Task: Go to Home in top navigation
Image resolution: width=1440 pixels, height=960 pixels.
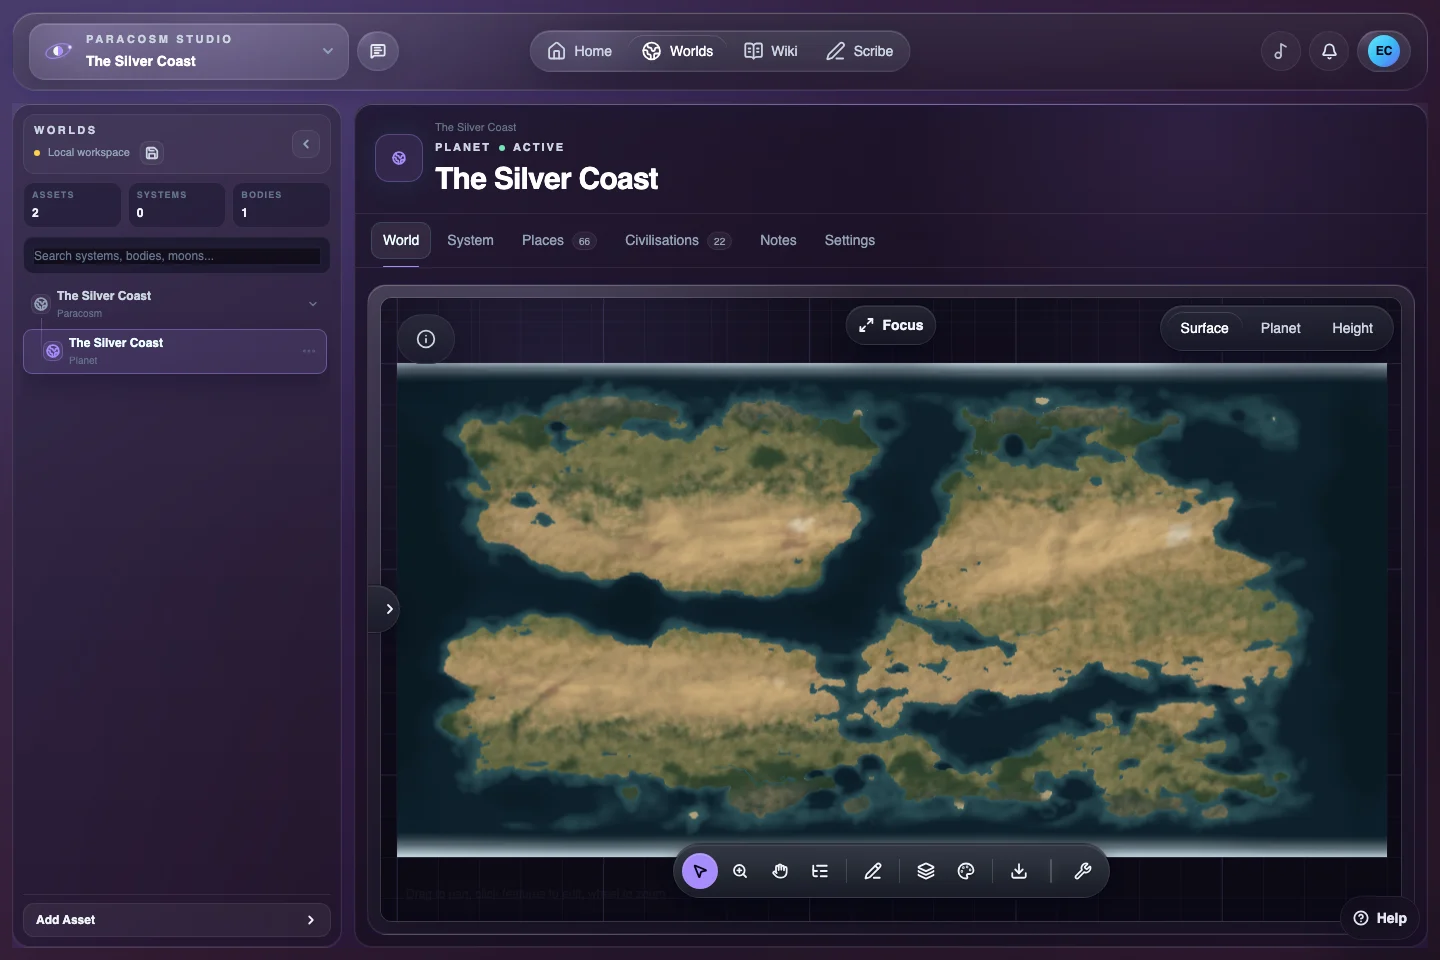Action: point(580,51)
